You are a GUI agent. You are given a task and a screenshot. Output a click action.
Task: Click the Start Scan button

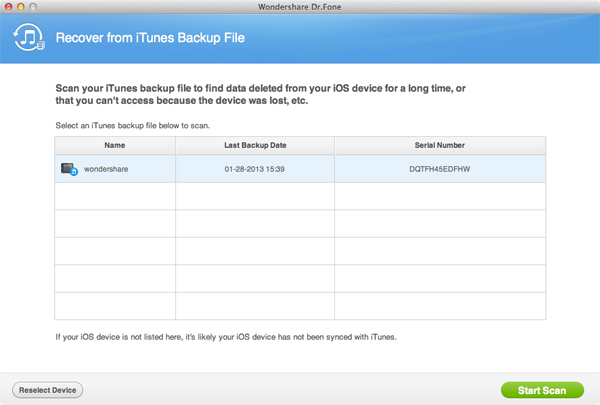pyautogui.click(x=542, y=390)
